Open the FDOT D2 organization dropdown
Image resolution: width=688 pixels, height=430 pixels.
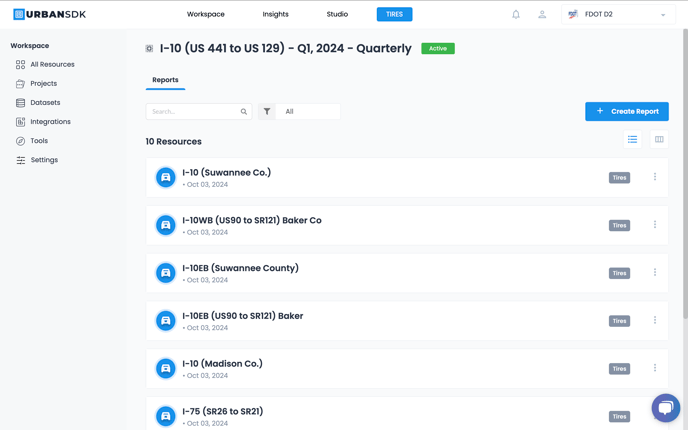(x=617, y=14)
